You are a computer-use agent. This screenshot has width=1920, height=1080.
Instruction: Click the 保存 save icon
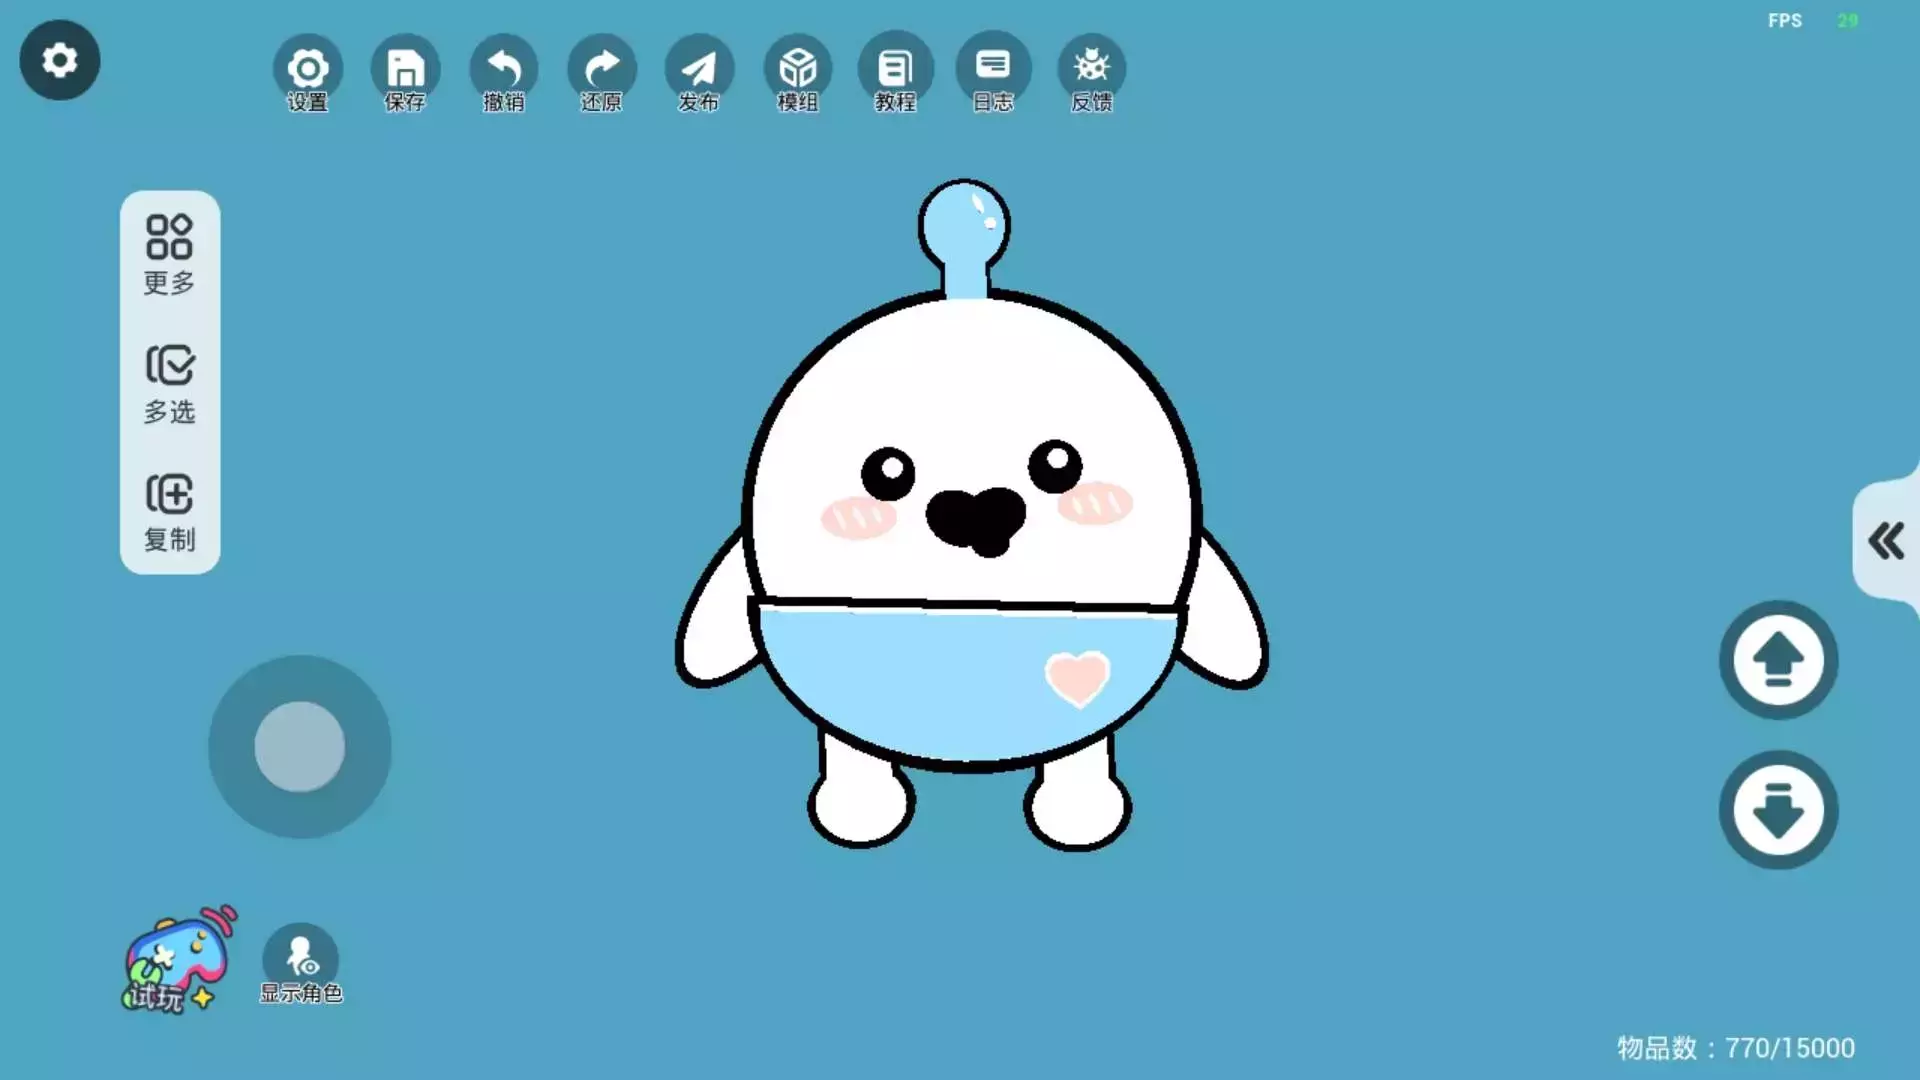click(x=405, y=72)
